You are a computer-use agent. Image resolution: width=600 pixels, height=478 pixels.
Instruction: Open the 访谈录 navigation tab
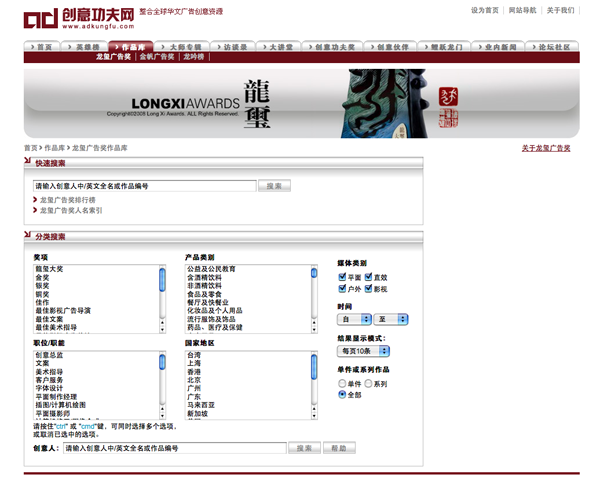pyautogui.click(x=232, y=47)
